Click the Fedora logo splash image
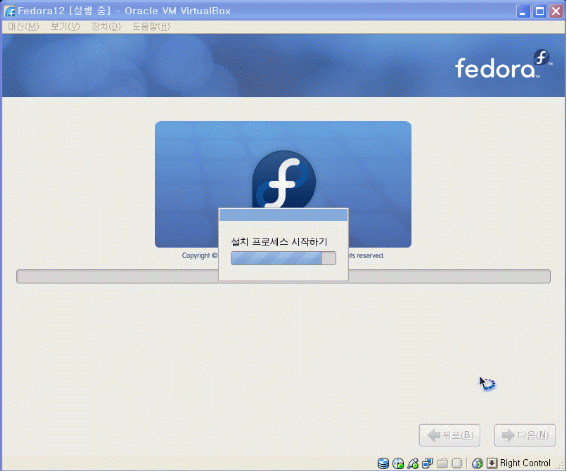The width and height of the screenshot is (567, 472). point(283,184)
